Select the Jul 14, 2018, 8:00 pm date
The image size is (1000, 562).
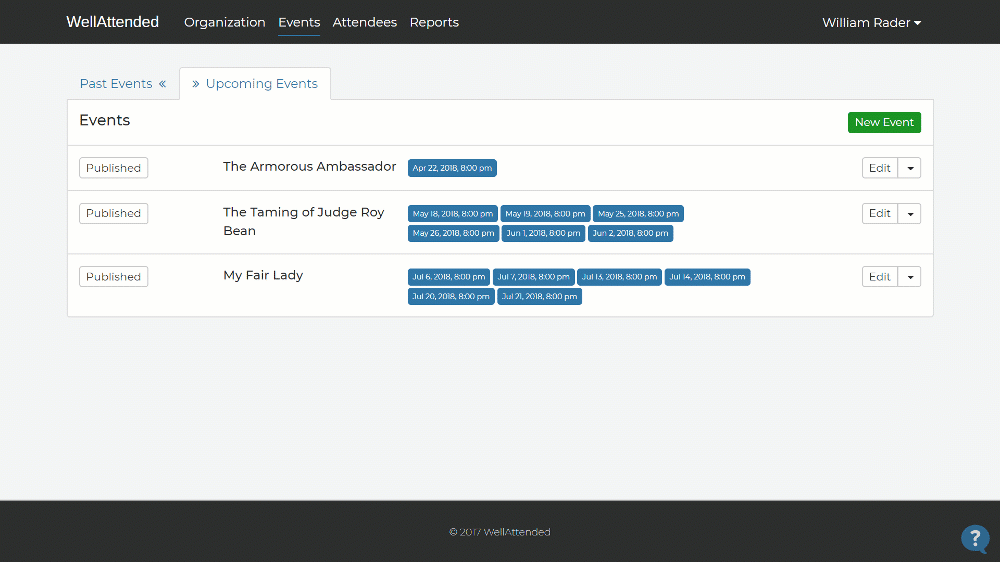point(707,277)
